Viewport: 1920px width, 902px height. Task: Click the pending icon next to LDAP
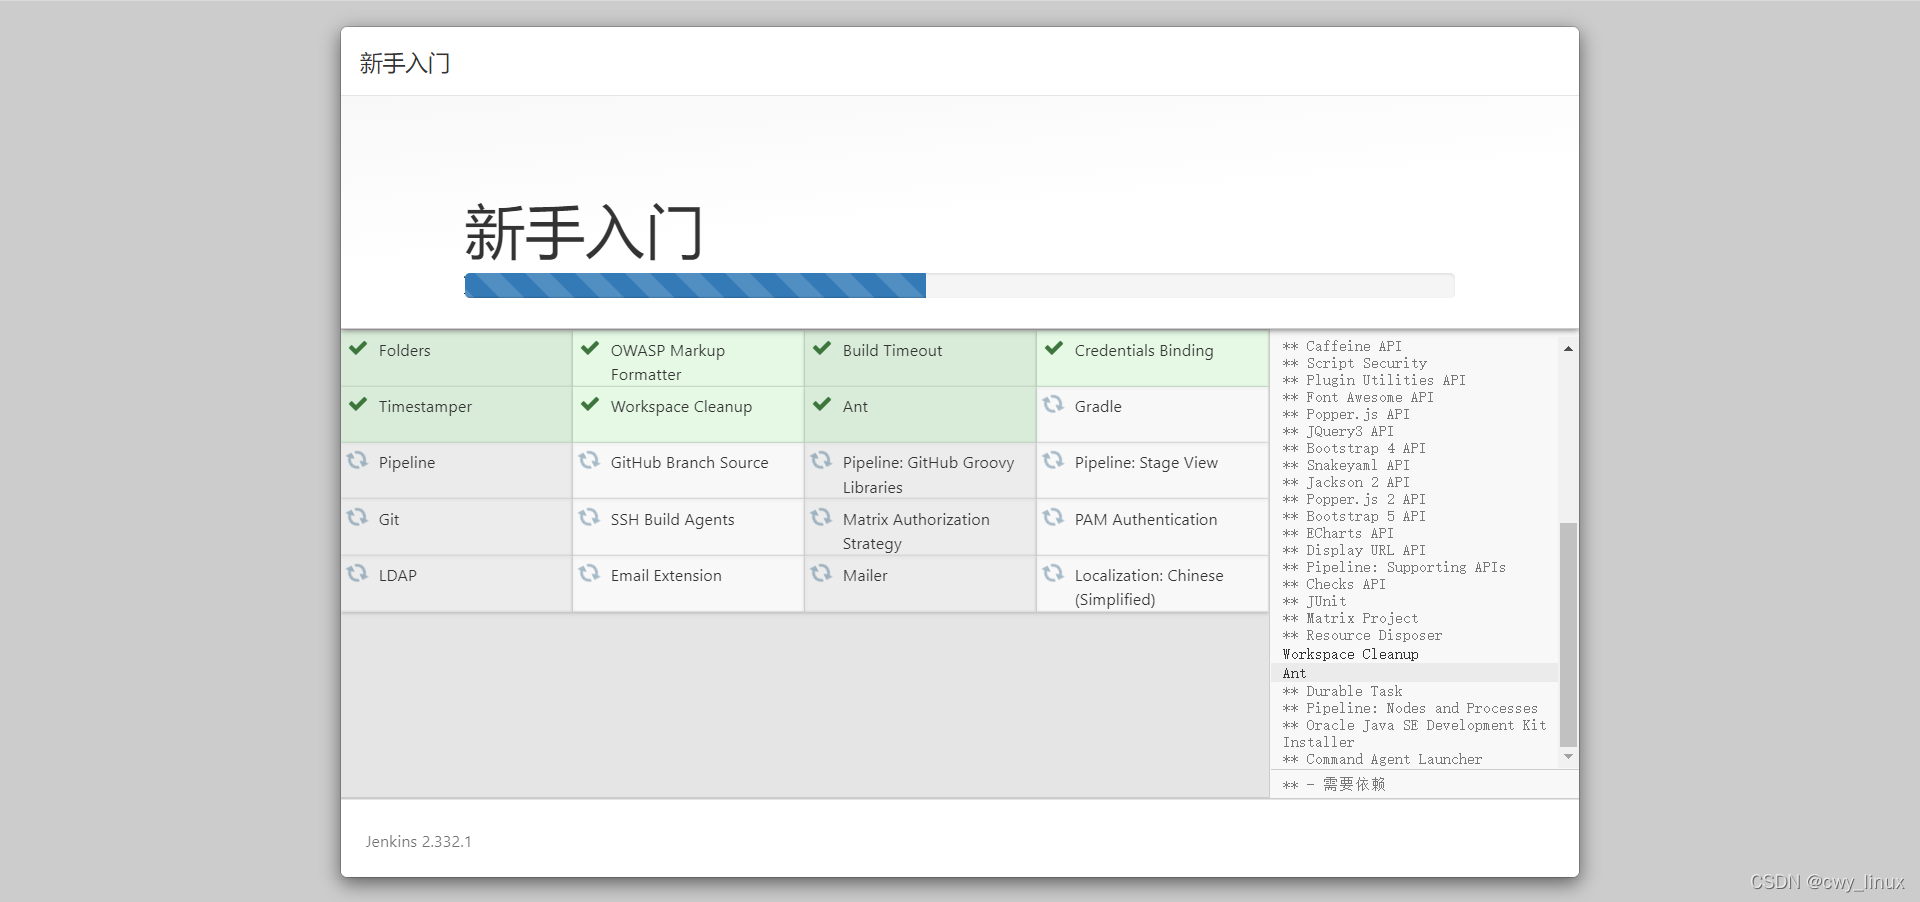click(x=357, y=573)
